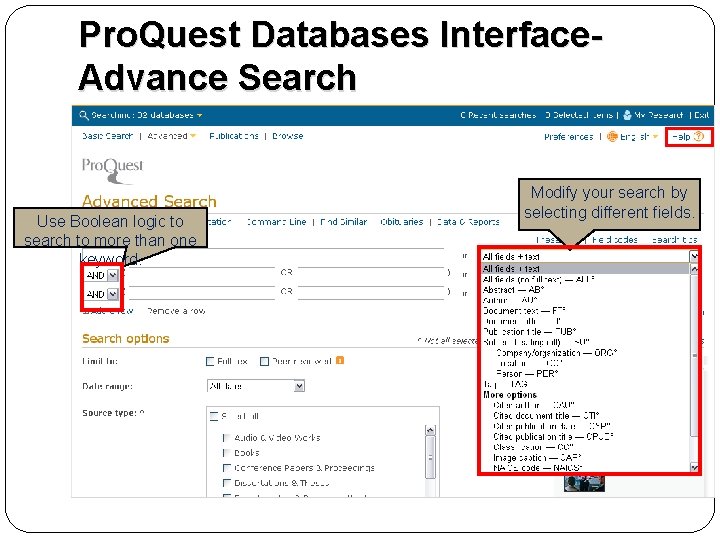The width and height of the screenshot is (720, 540).
Task: Toggle the Select all source types checkbox
Action: coord(214,416)
